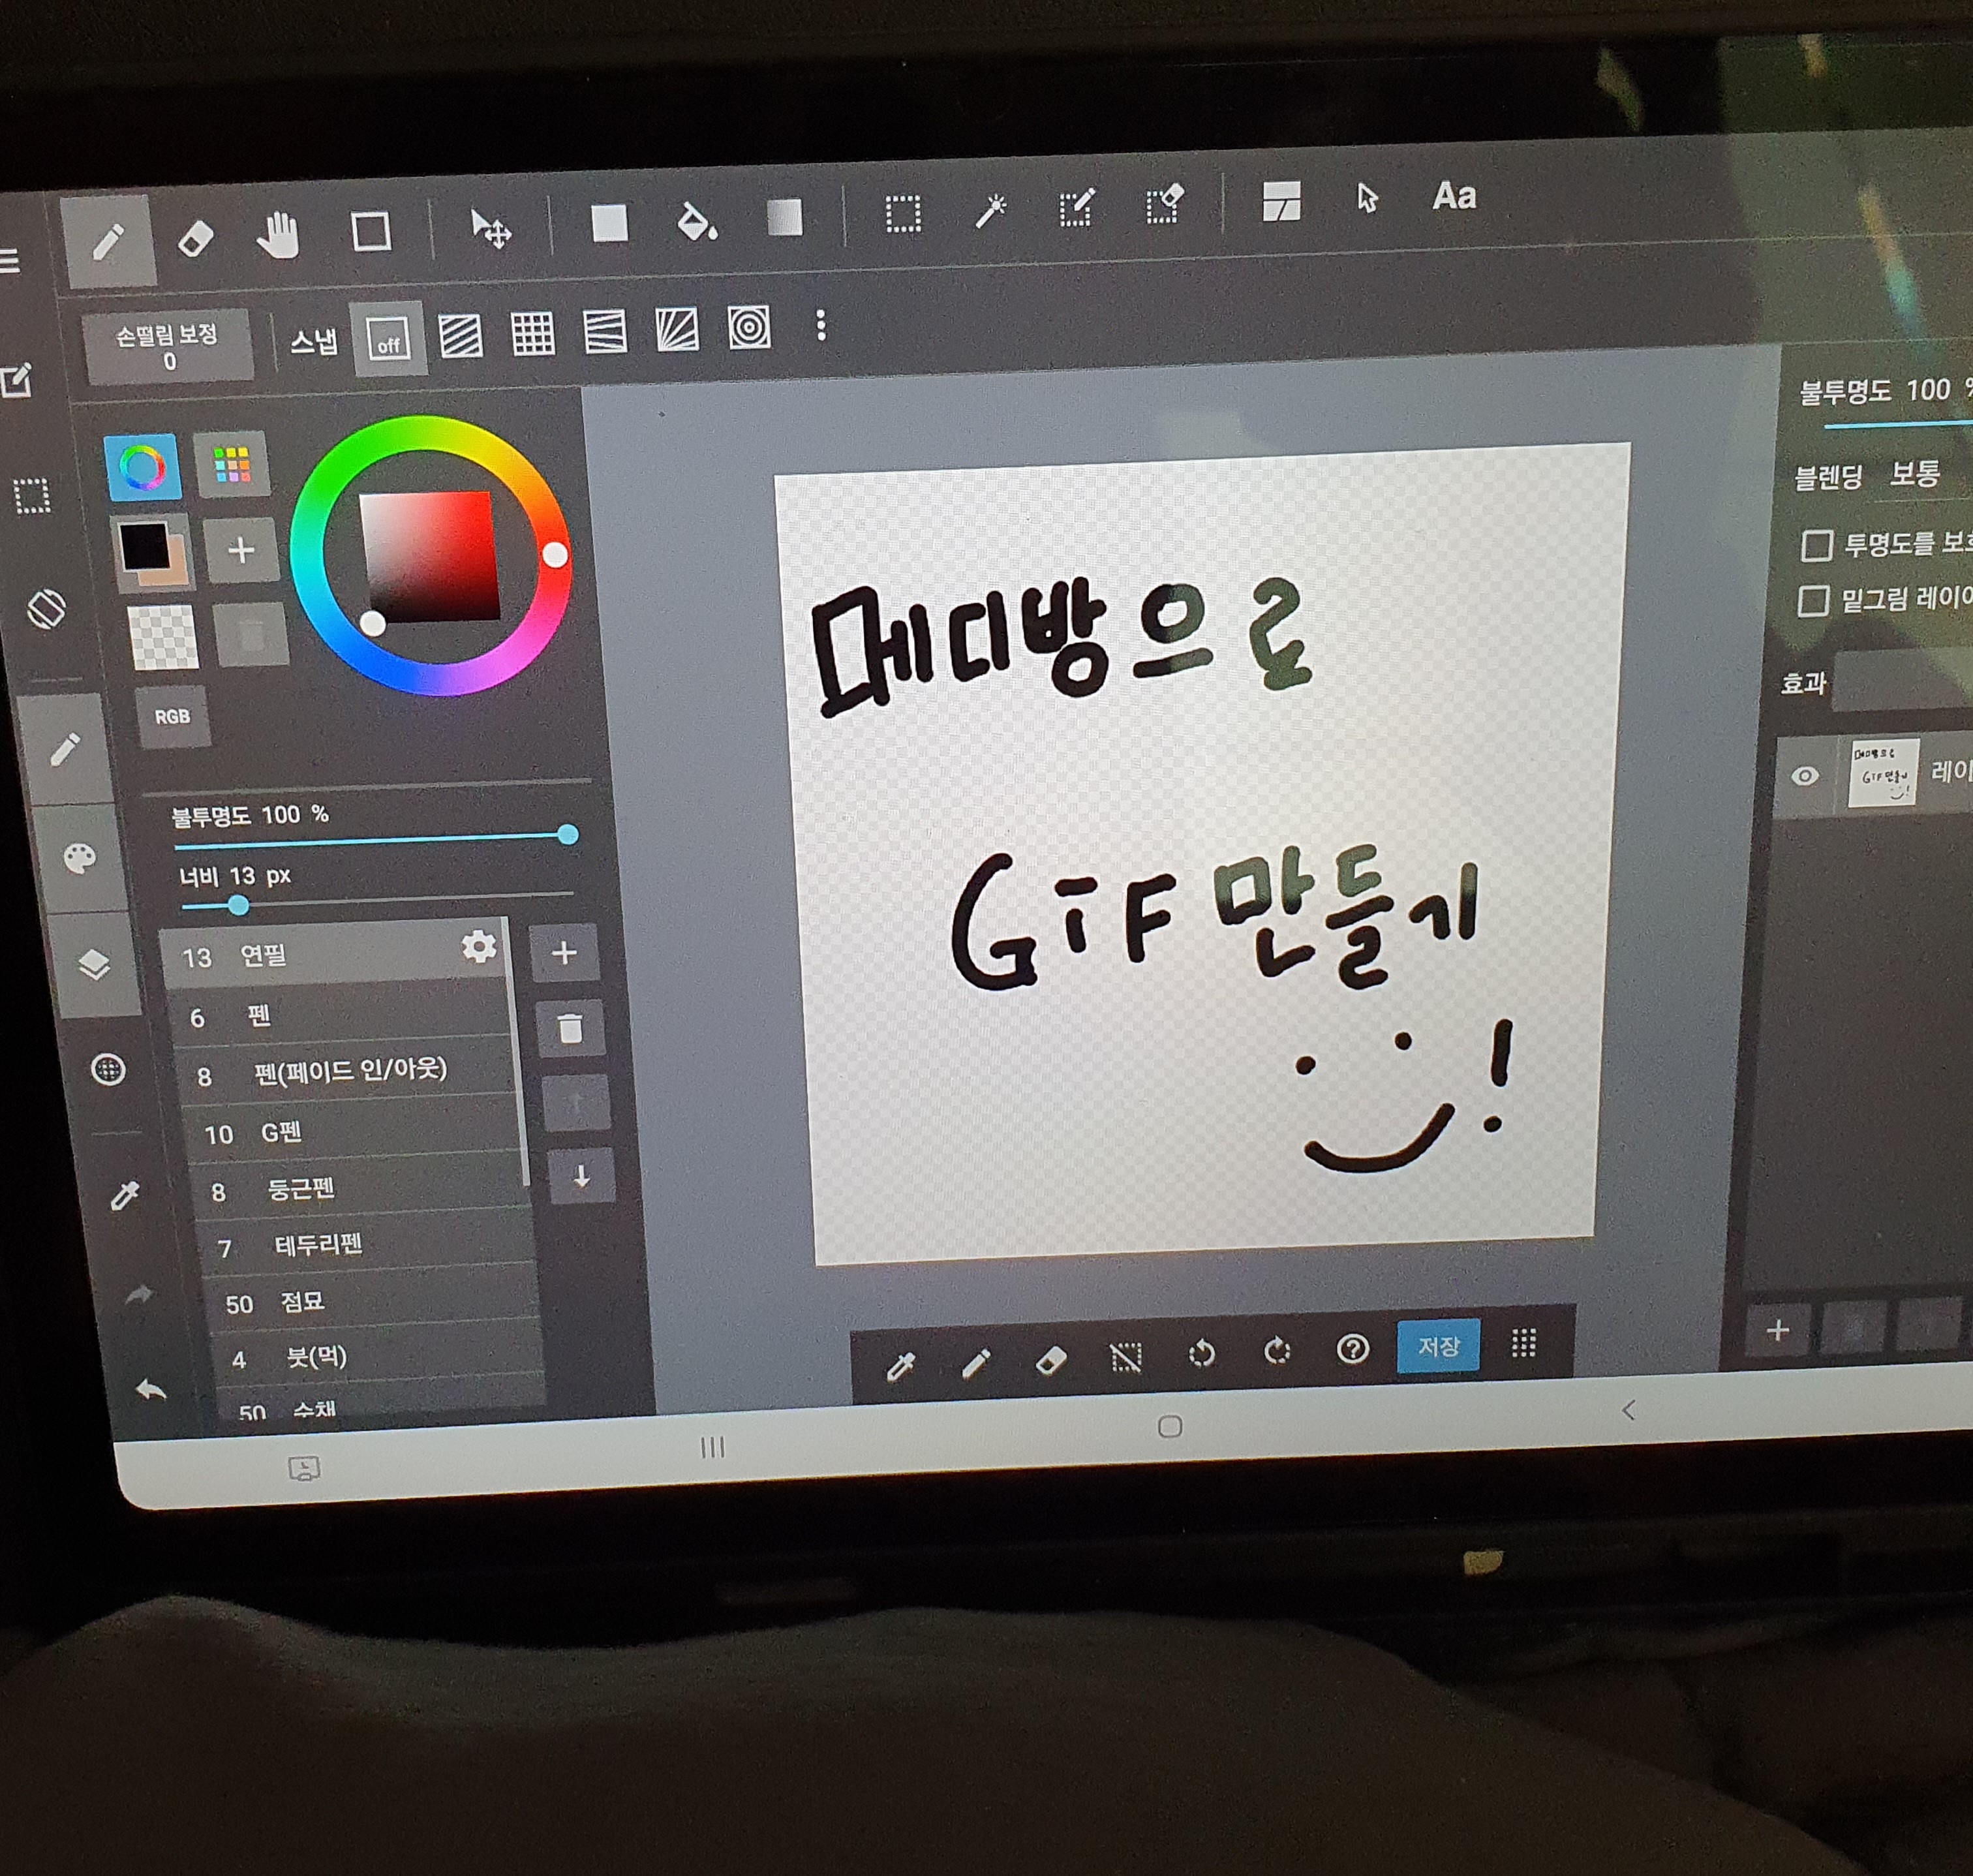Open layers panel from sidebar layers icon
This screenshot has width=1973, height=1876.
point(94,965)
